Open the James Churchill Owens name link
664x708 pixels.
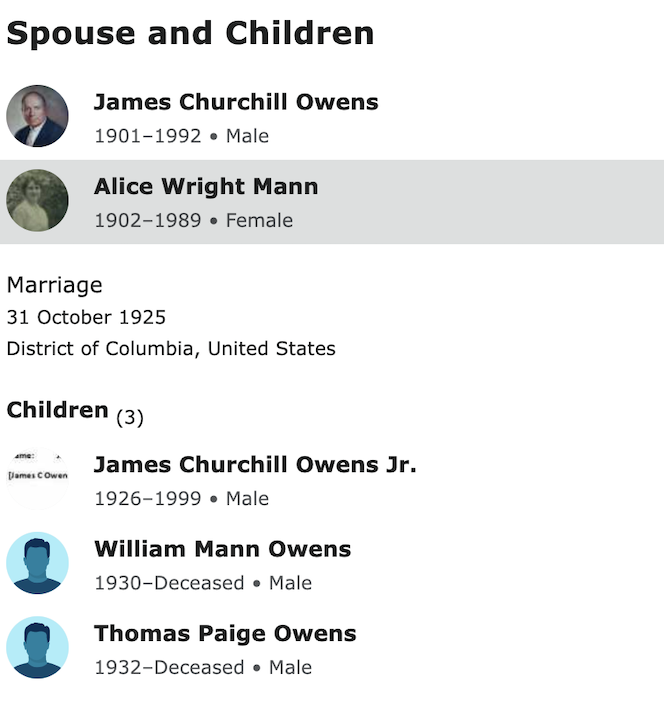click(x=235, y=102)
